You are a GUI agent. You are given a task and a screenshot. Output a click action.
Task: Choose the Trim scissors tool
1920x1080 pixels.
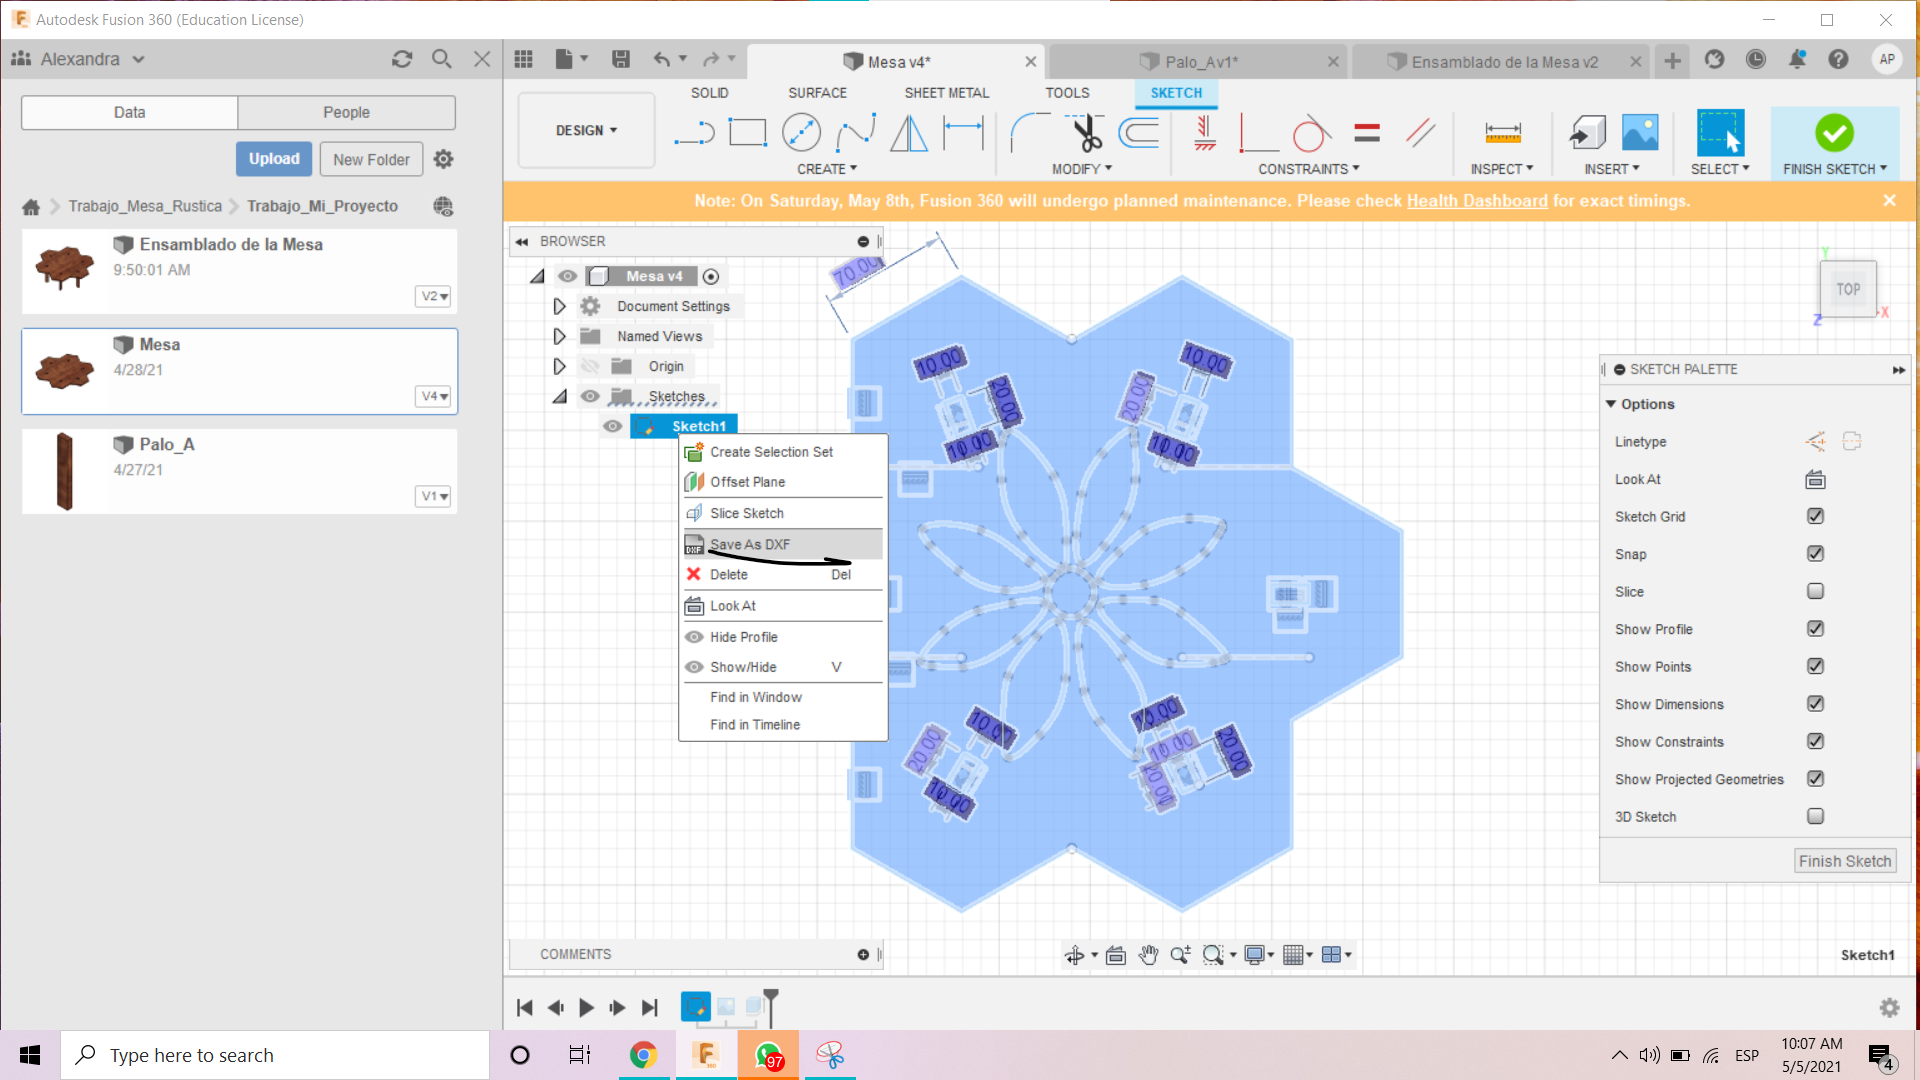[x=1087, y=133]
